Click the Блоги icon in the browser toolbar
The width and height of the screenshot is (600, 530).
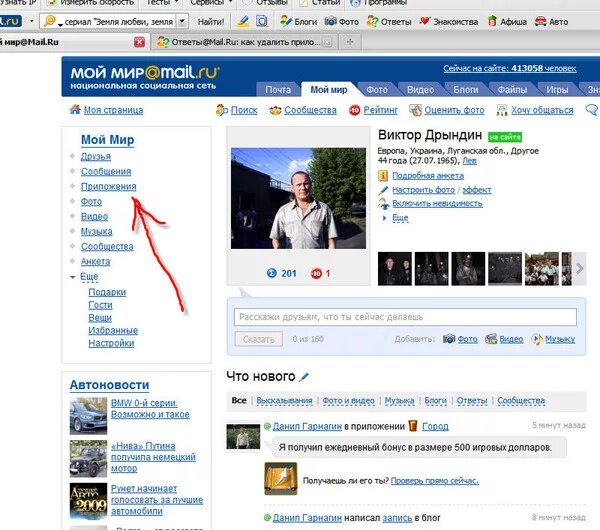tap(285, 21)
